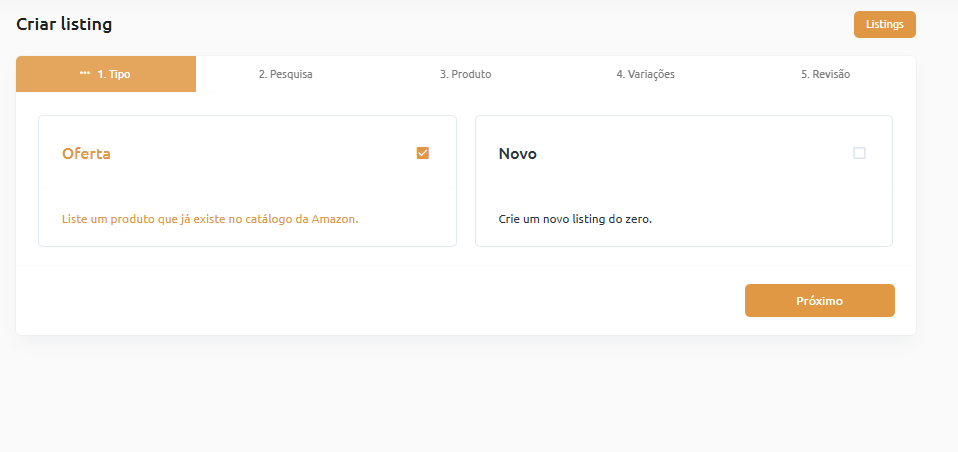Go to the 2. Pesquisa step
The image size is (958, 452).
(285, 74)
